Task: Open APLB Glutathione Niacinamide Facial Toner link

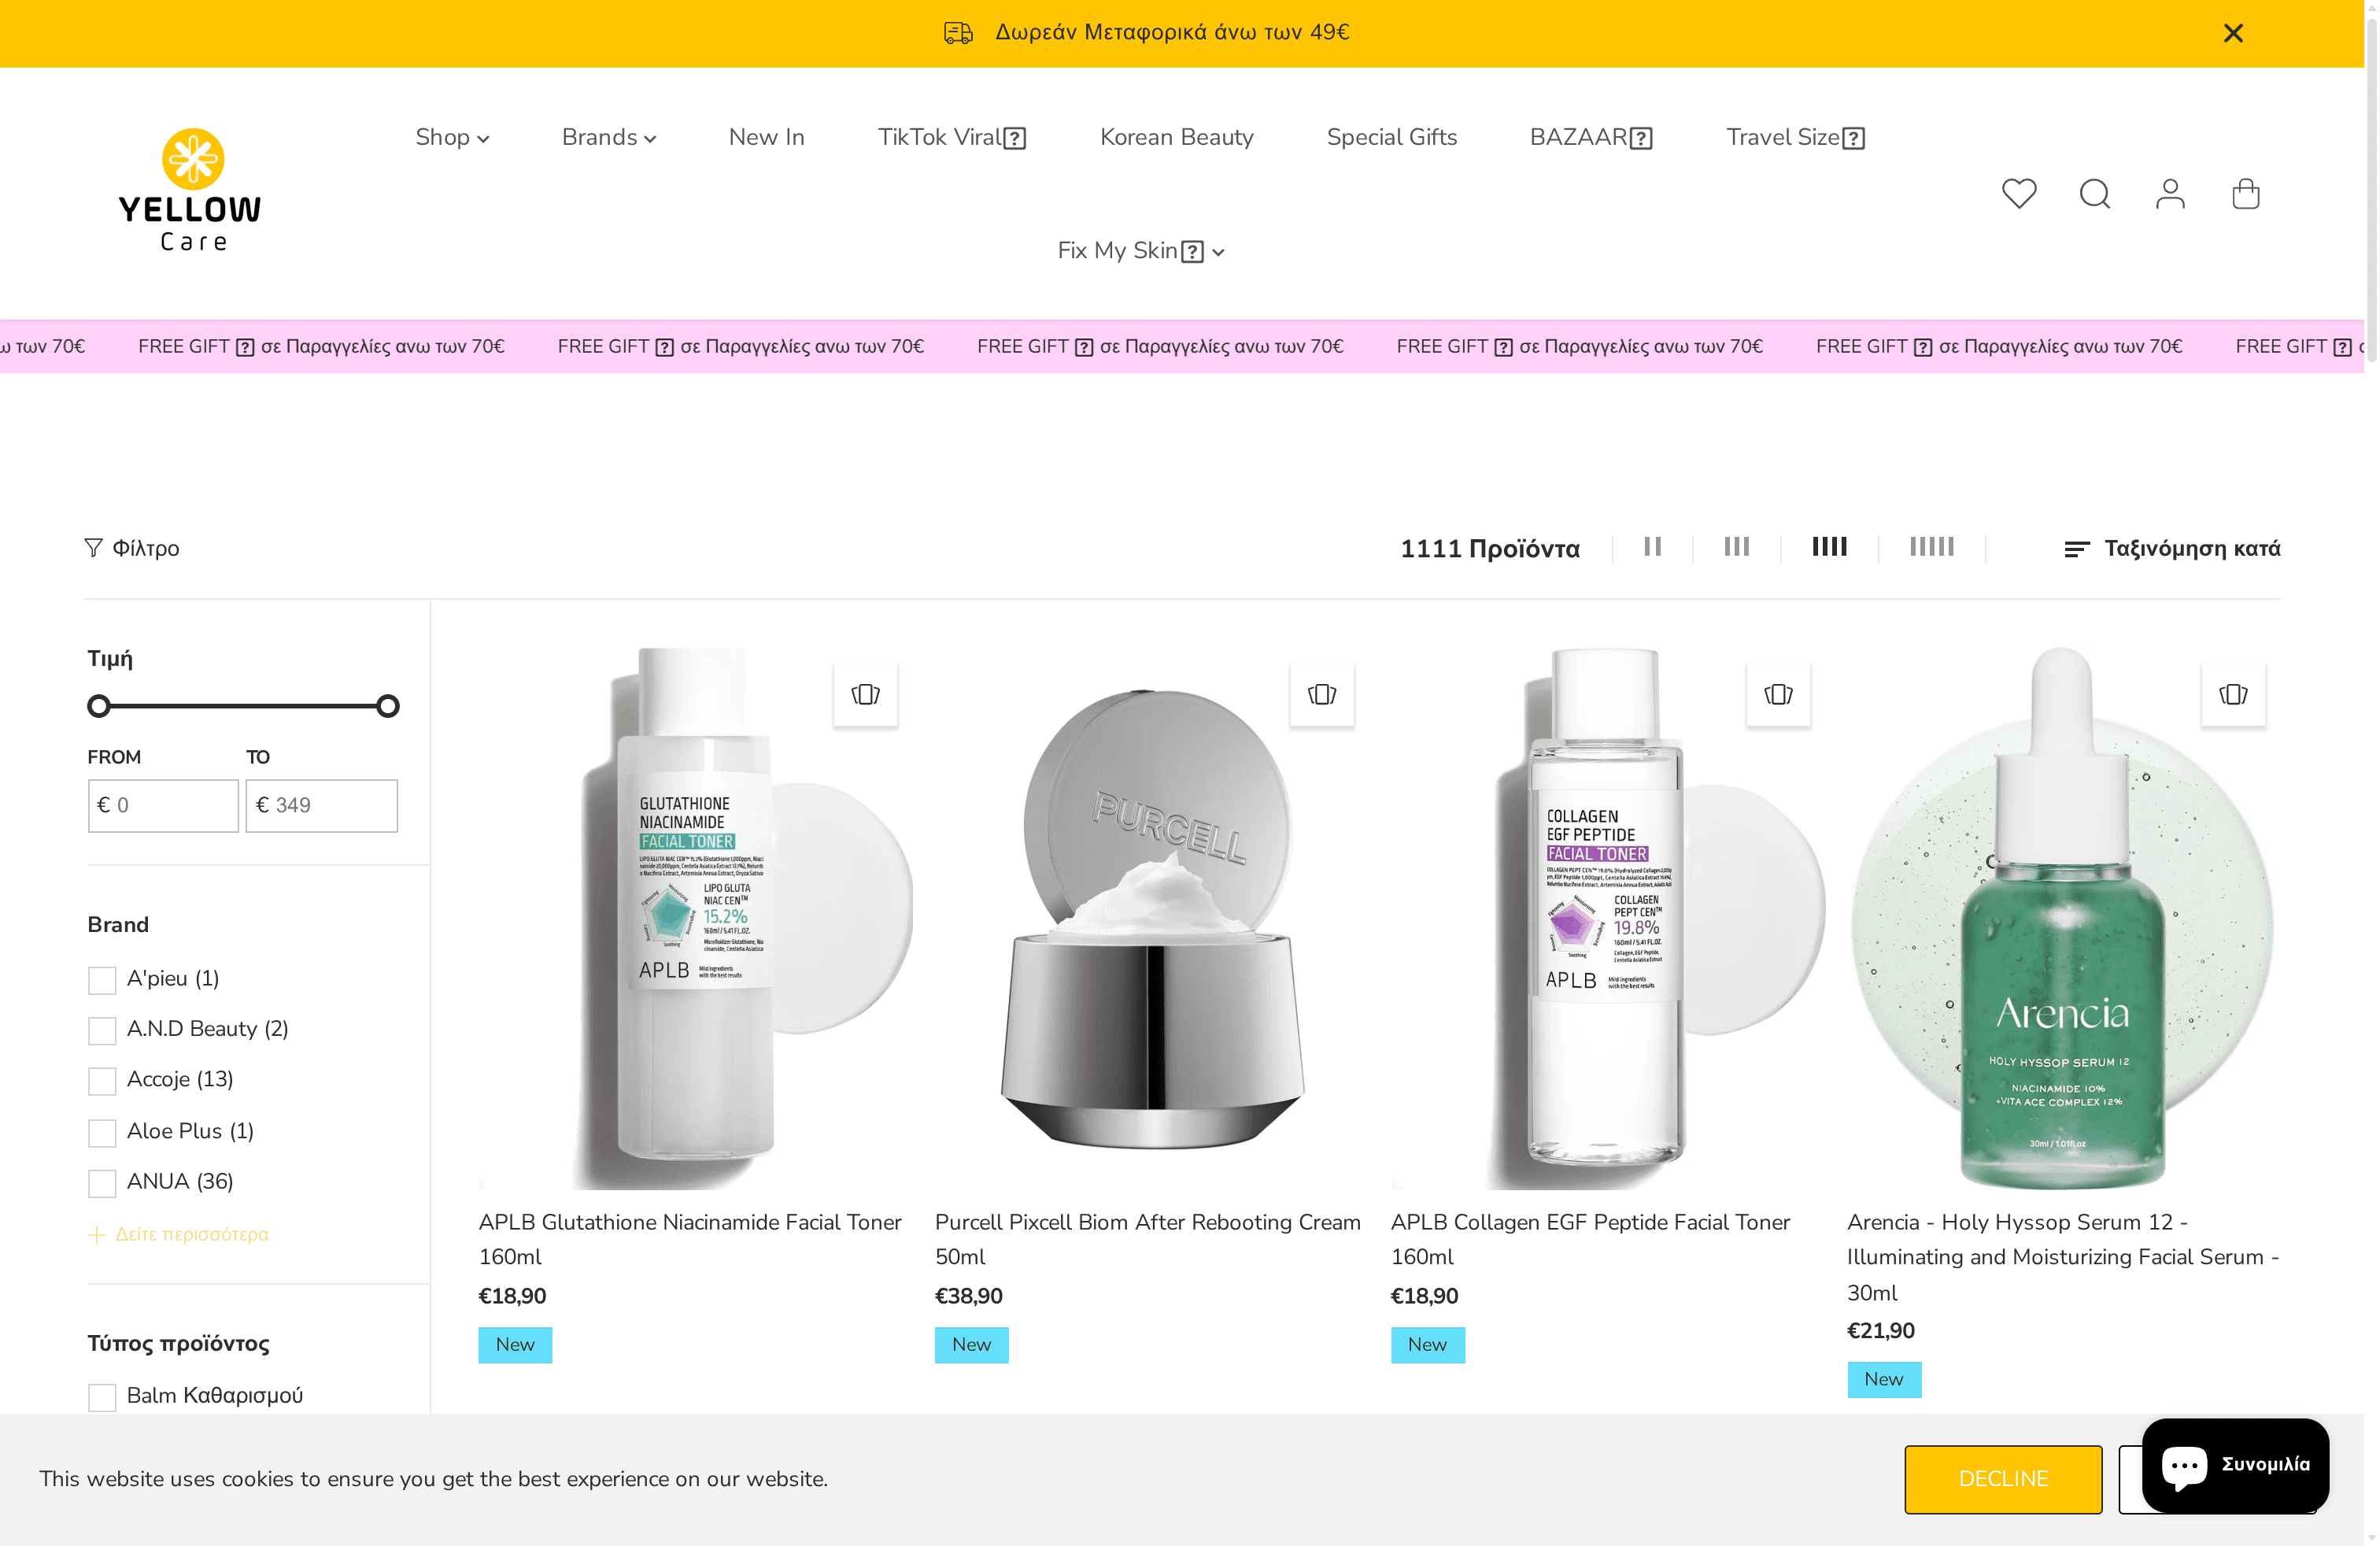Action: click(690, 1239)
